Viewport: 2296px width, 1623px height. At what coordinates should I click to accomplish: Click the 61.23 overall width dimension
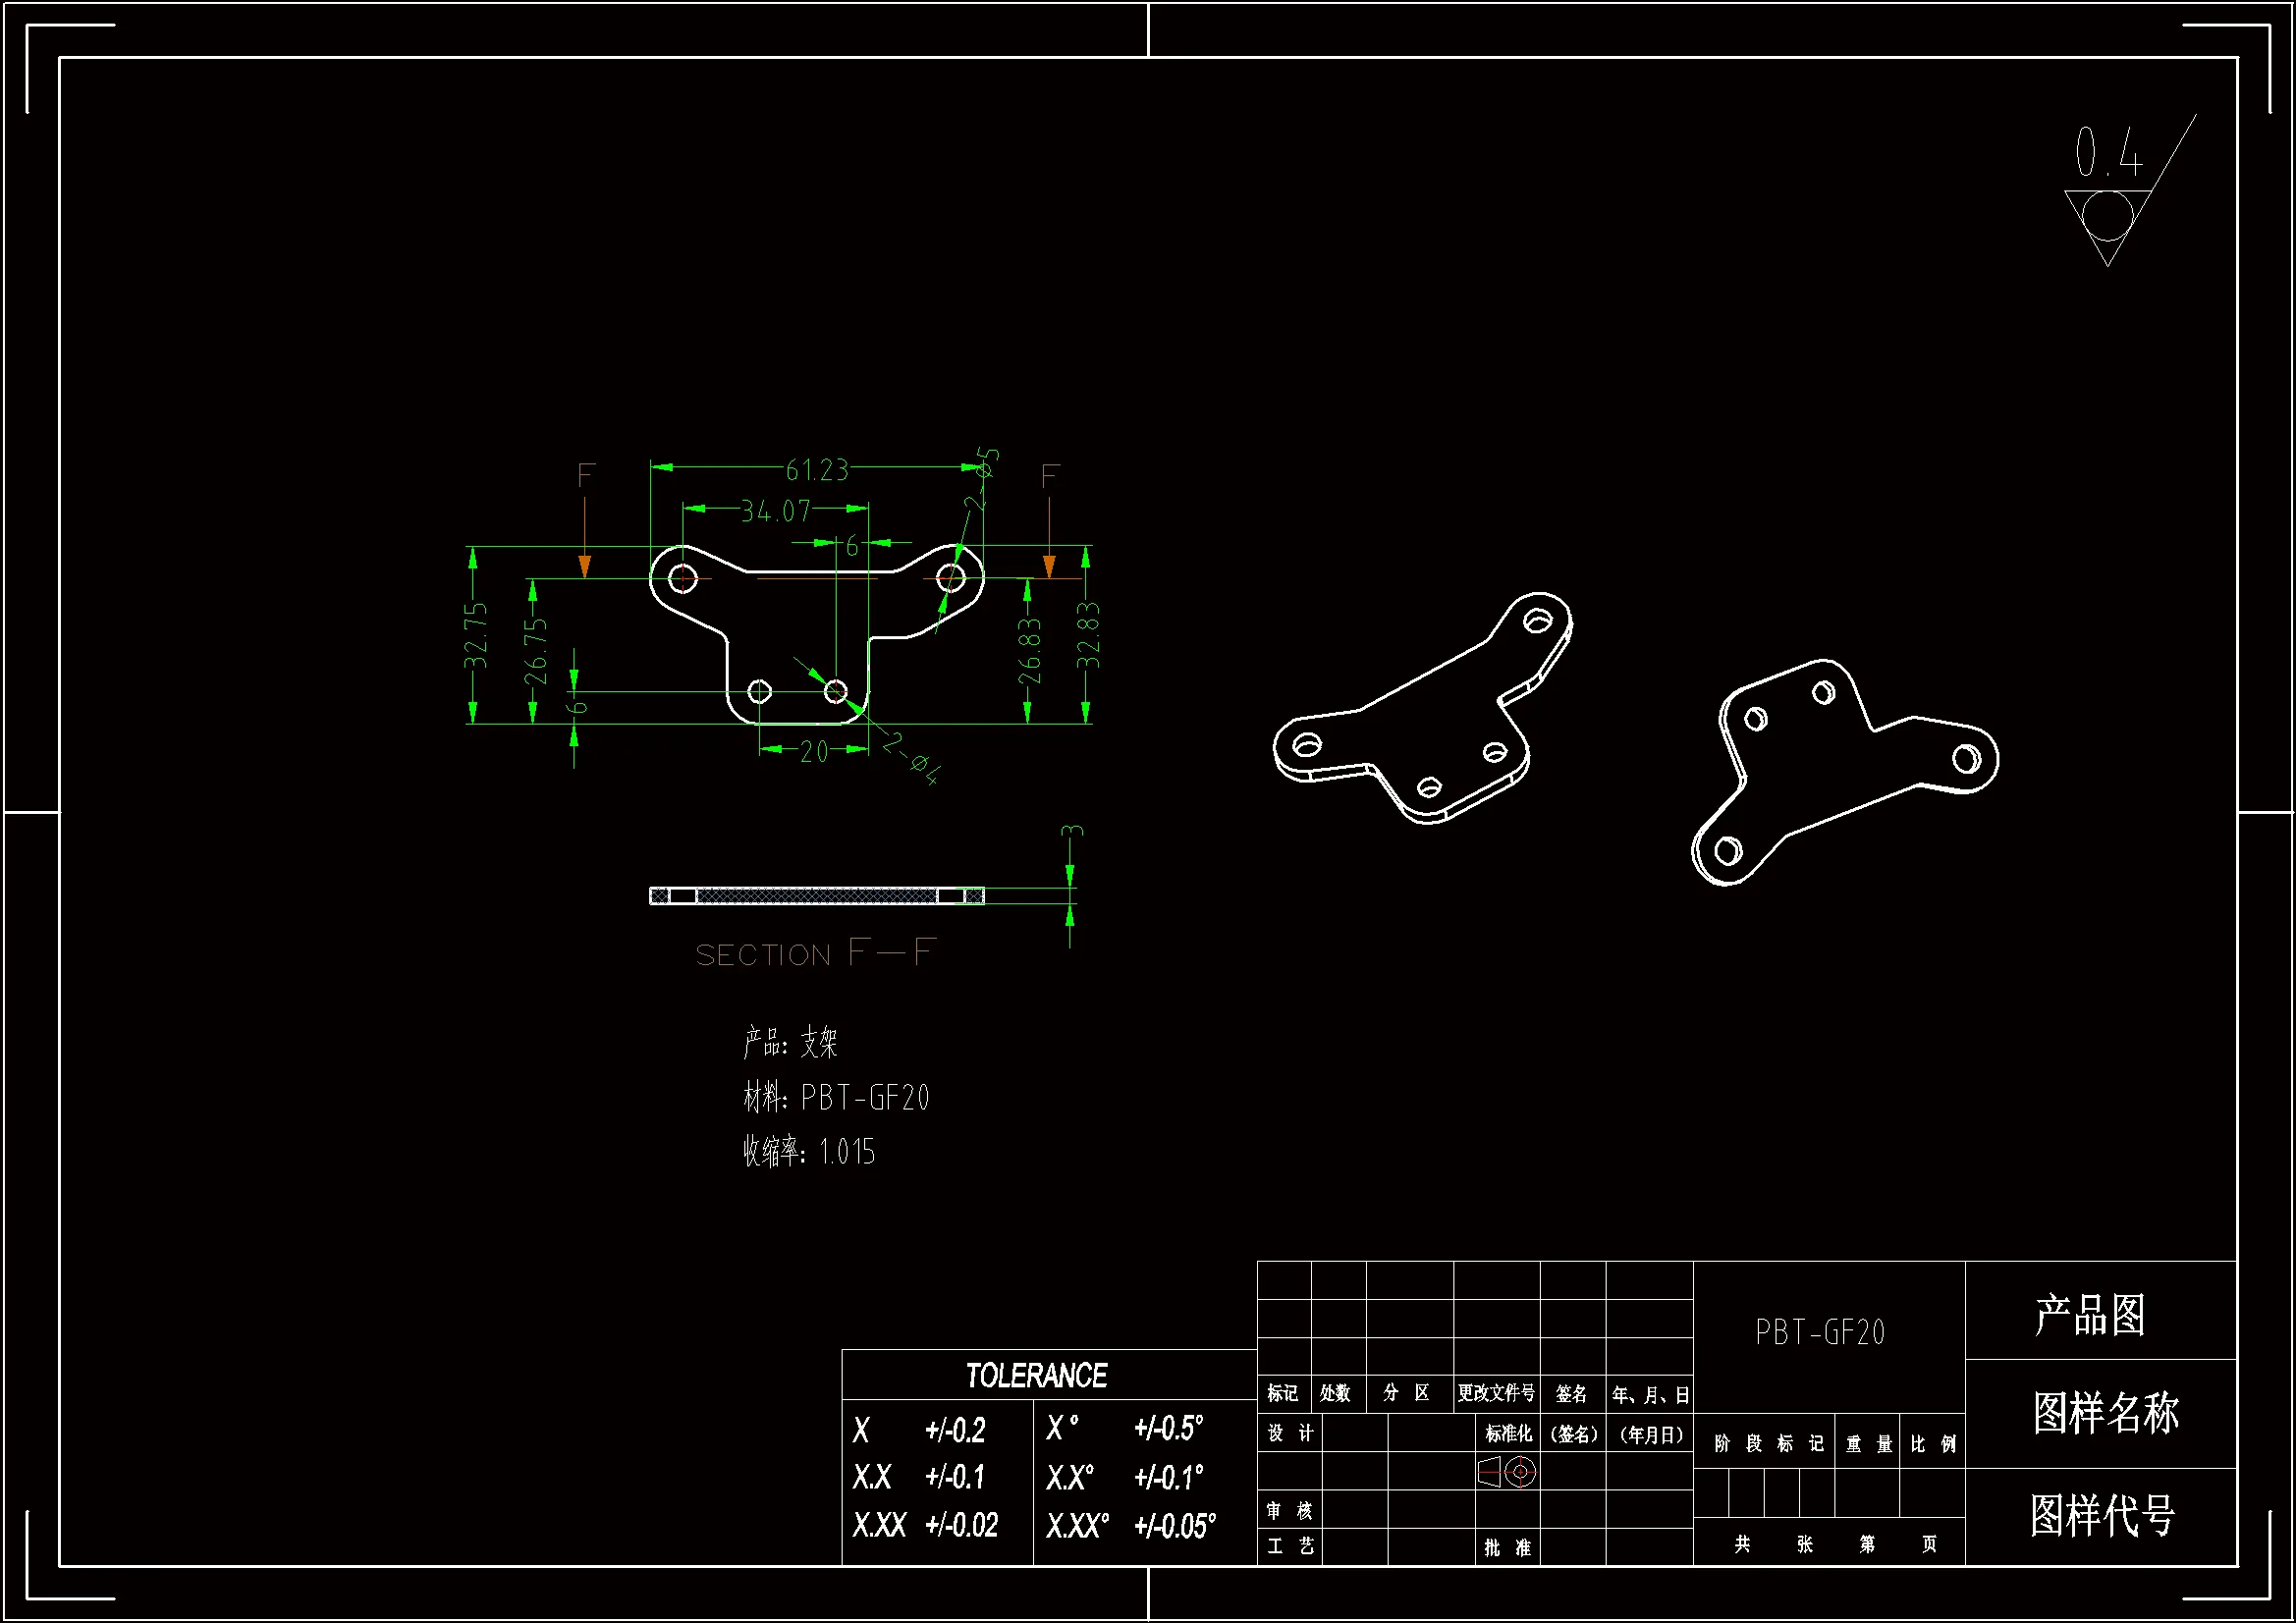pyautogui.click(x=816, y=469)
